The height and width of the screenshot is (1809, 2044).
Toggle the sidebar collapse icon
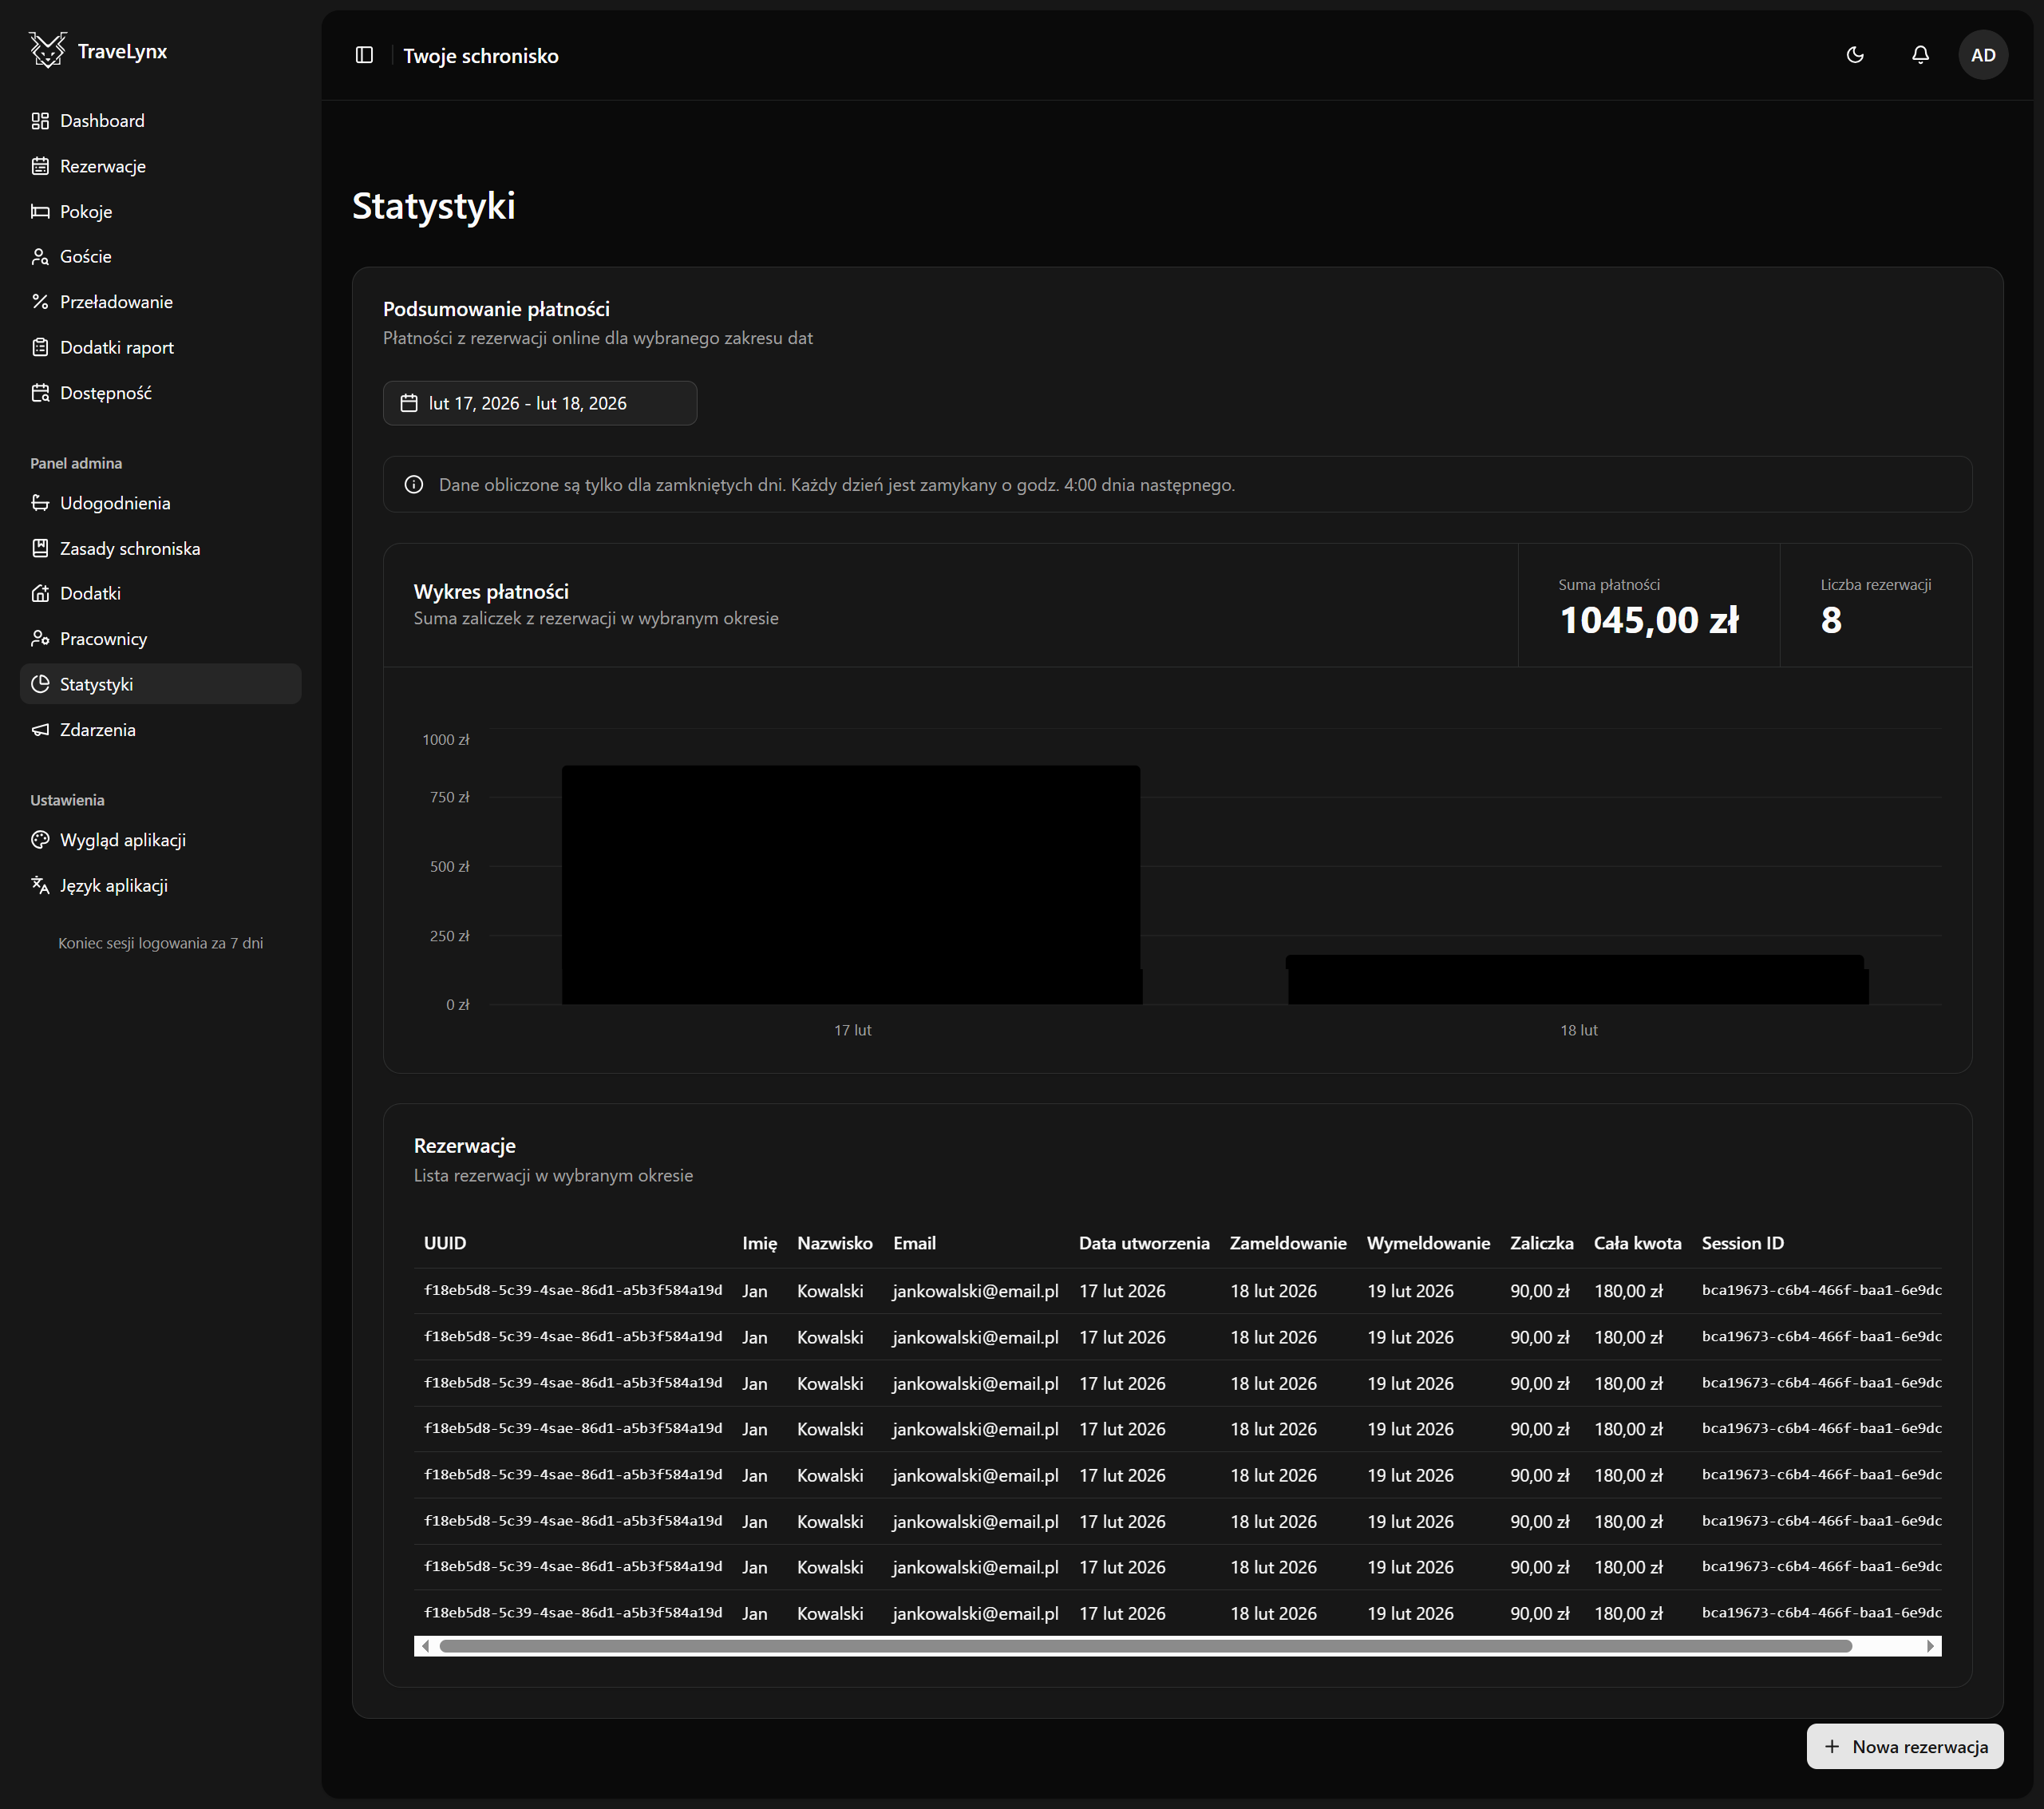click(364, 55)
